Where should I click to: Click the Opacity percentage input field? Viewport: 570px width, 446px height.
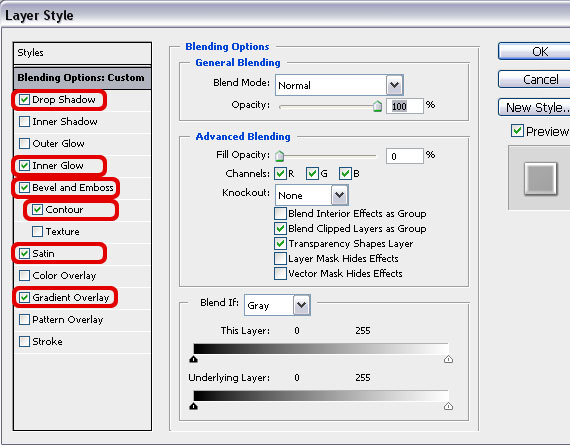(405, 106)
